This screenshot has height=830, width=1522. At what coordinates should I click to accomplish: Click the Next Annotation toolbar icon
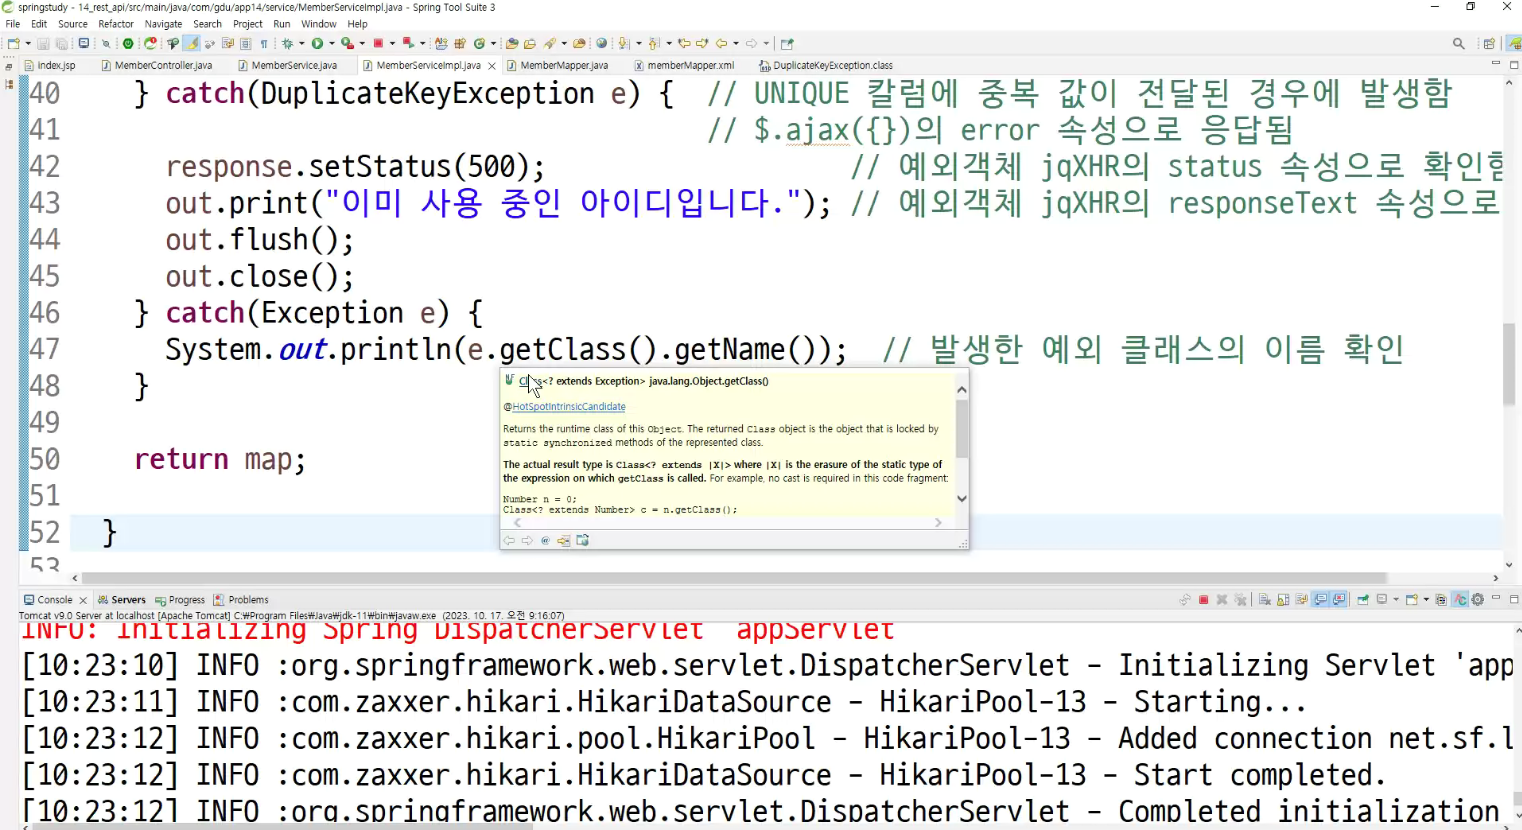click(623, 44)
